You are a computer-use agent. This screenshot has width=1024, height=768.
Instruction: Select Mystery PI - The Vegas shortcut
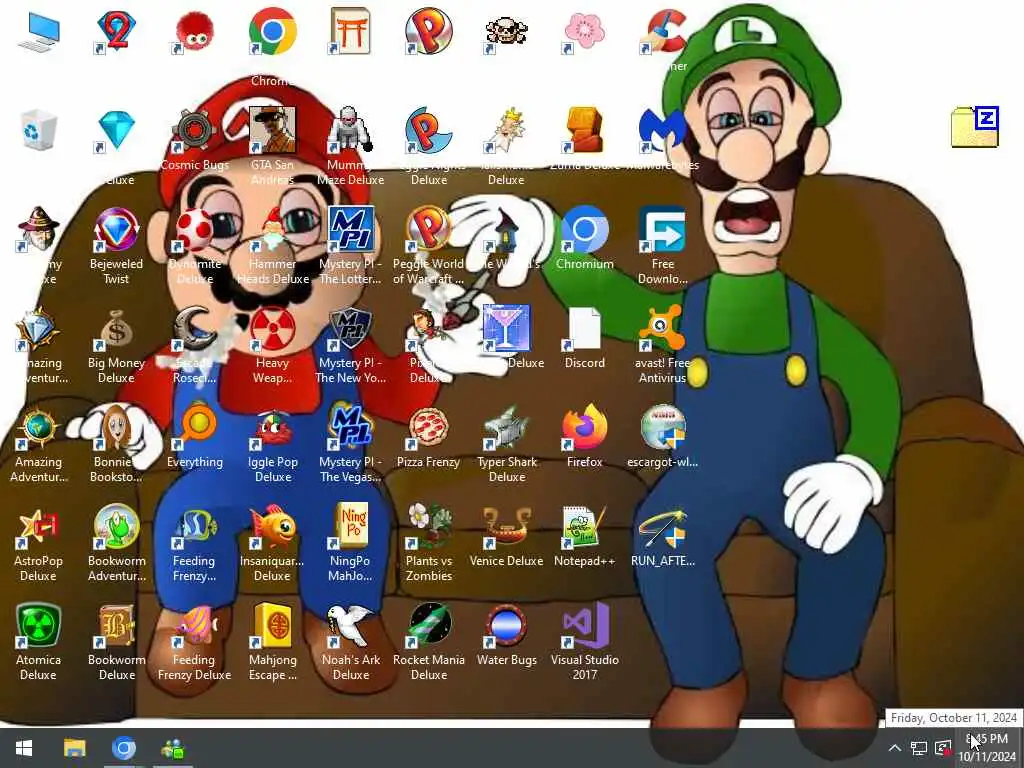coord(350,428)
